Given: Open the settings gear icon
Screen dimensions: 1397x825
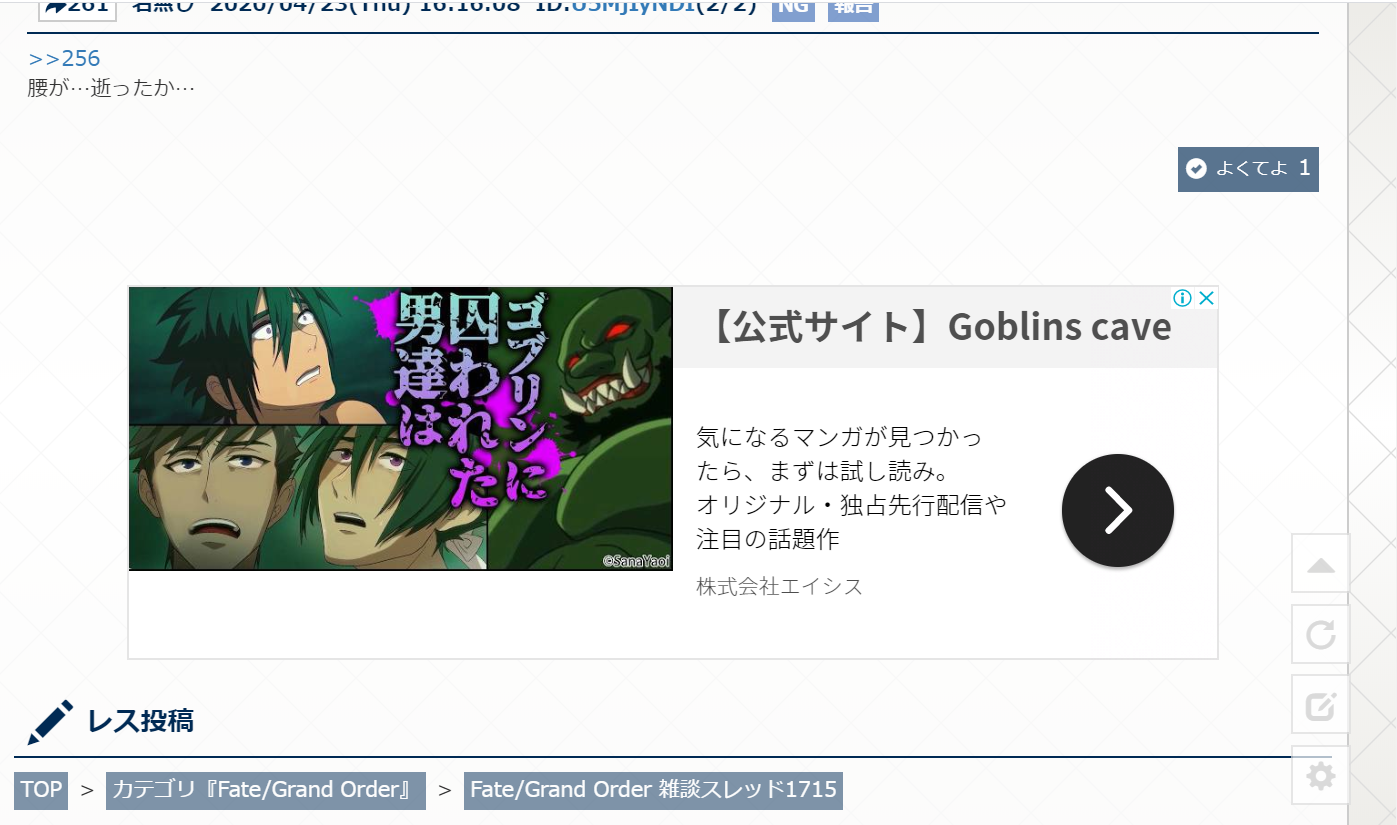Looking at the screenshot, I should pyautogui.click(x=1321, y=775).
